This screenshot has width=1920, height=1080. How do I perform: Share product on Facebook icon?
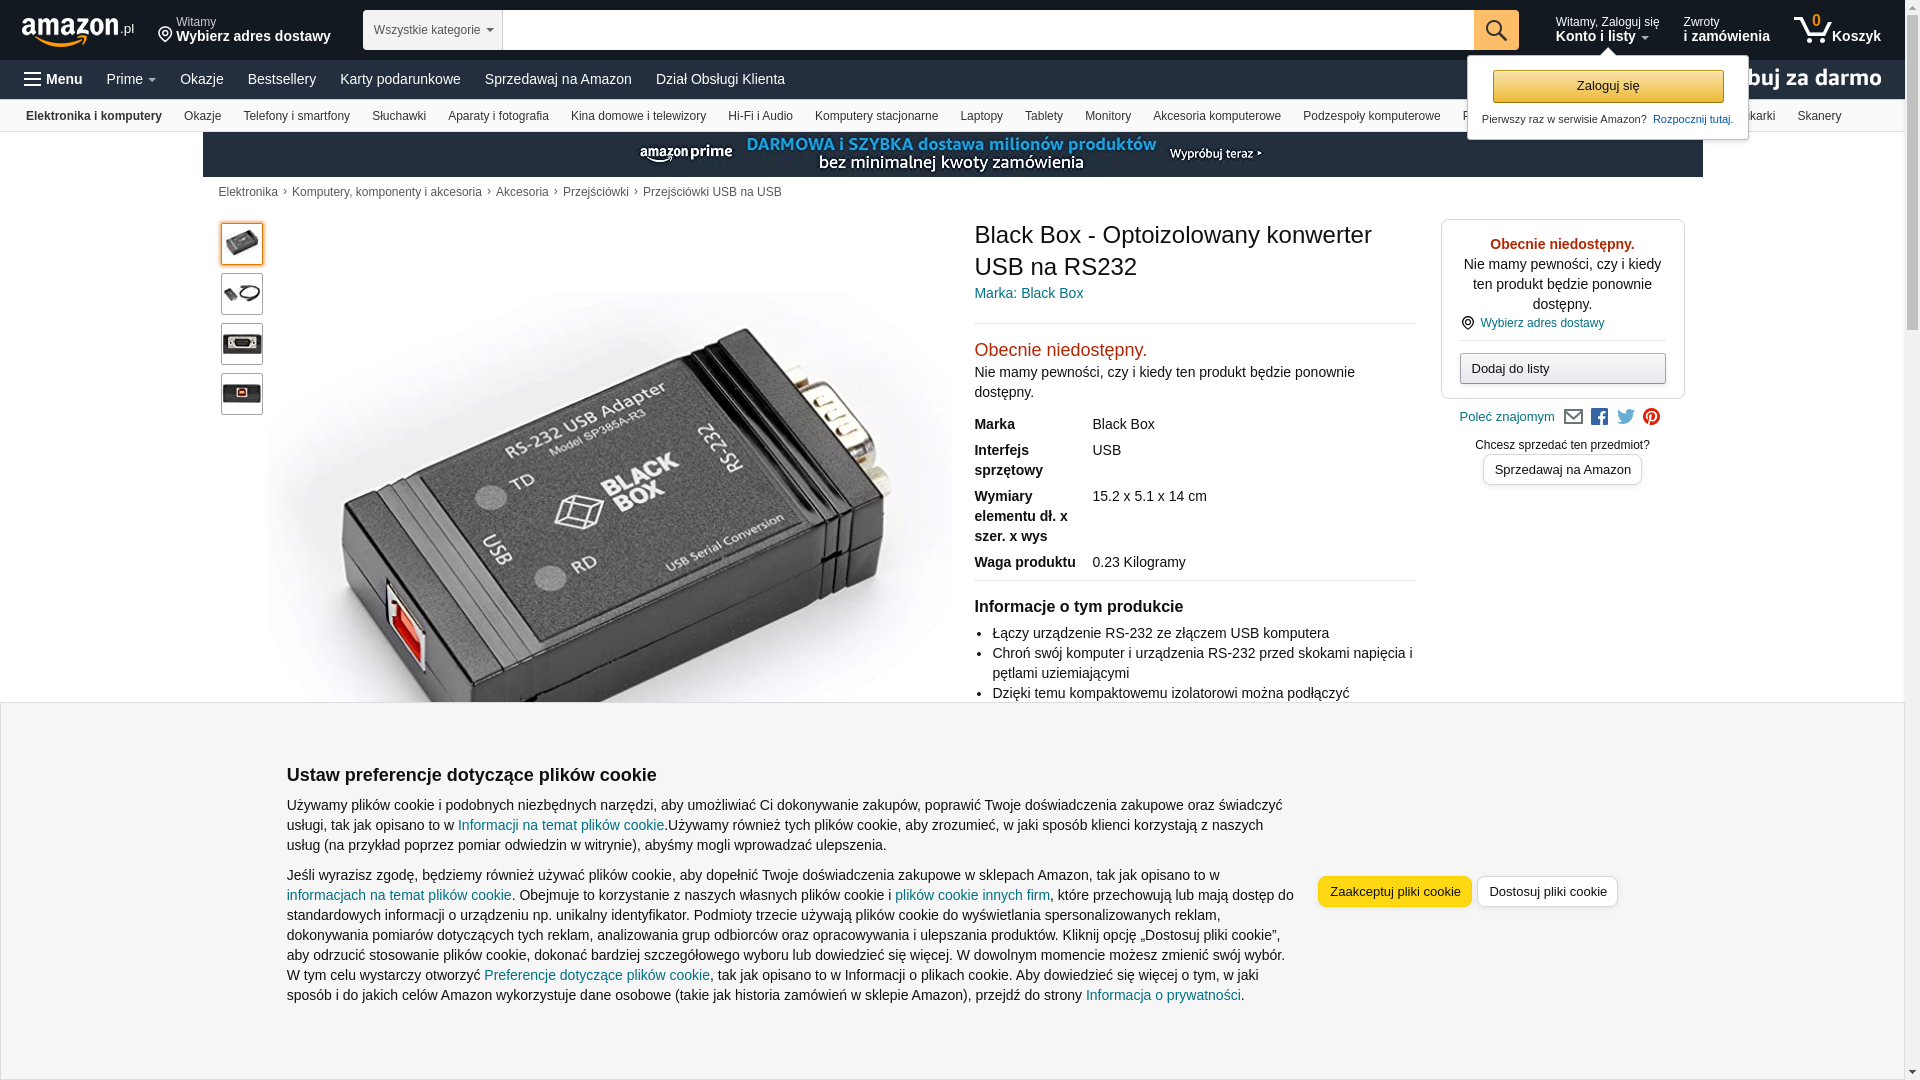[x=1600, y=417]
